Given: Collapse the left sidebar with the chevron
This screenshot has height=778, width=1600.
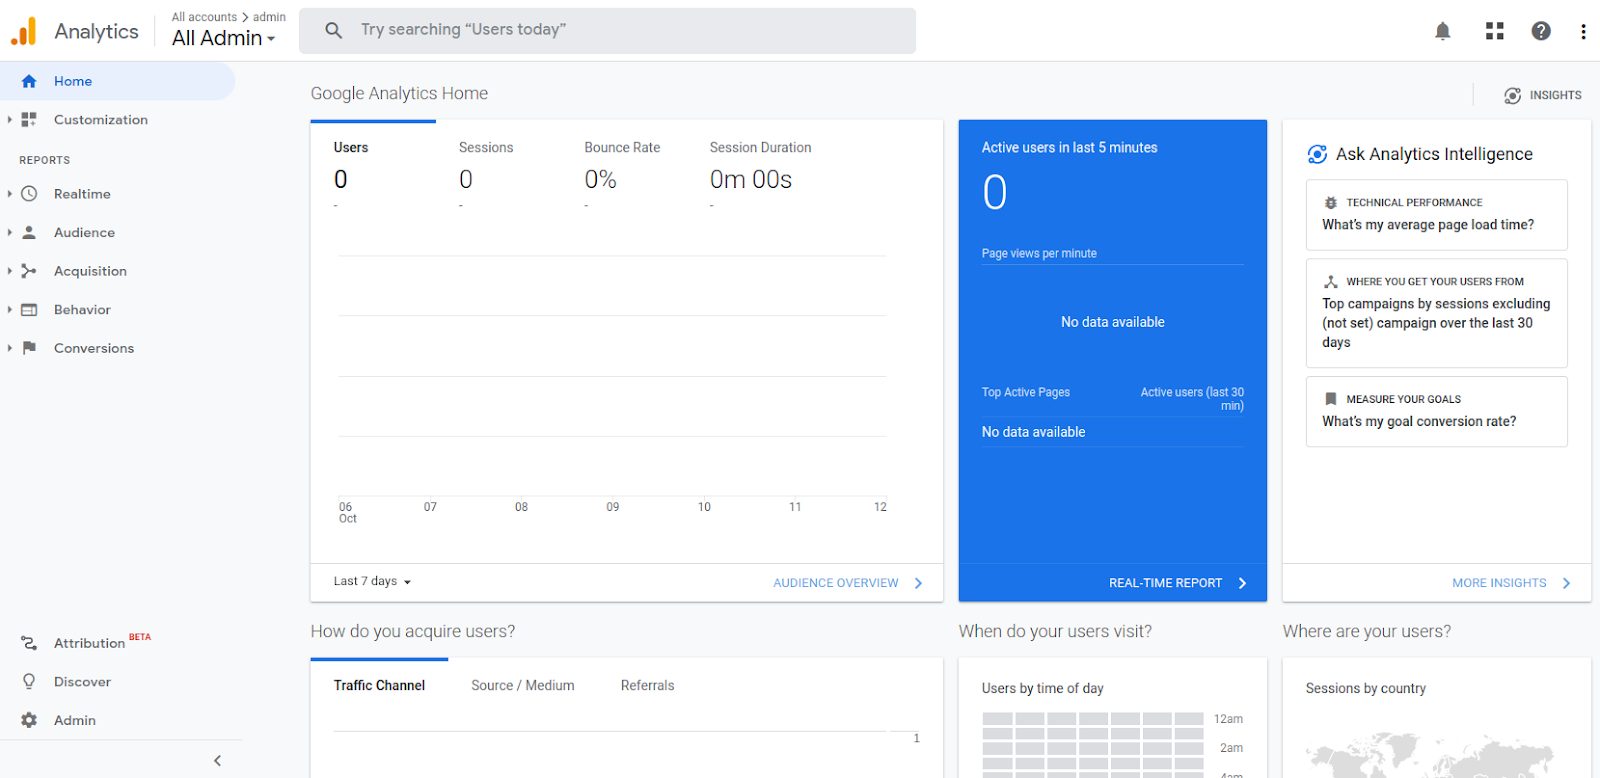Looking at the screenshot, I should coord(217,761).
